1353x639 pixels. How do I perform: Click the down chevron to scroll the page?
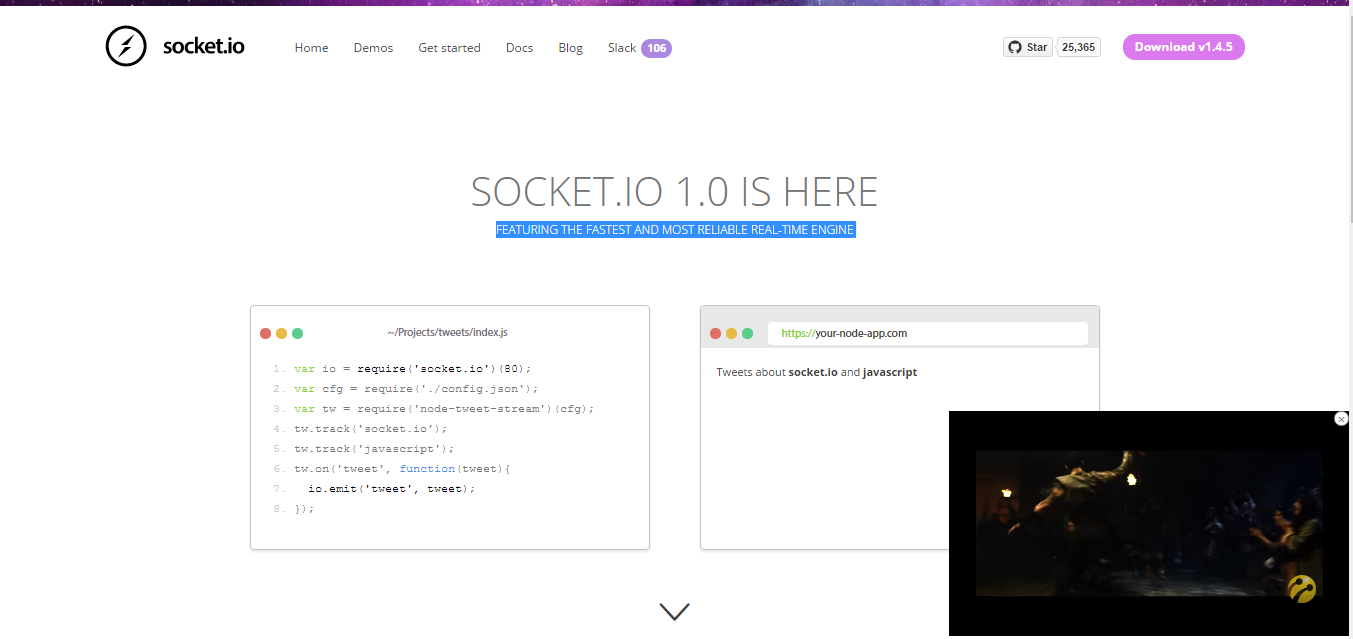point(675,610)
